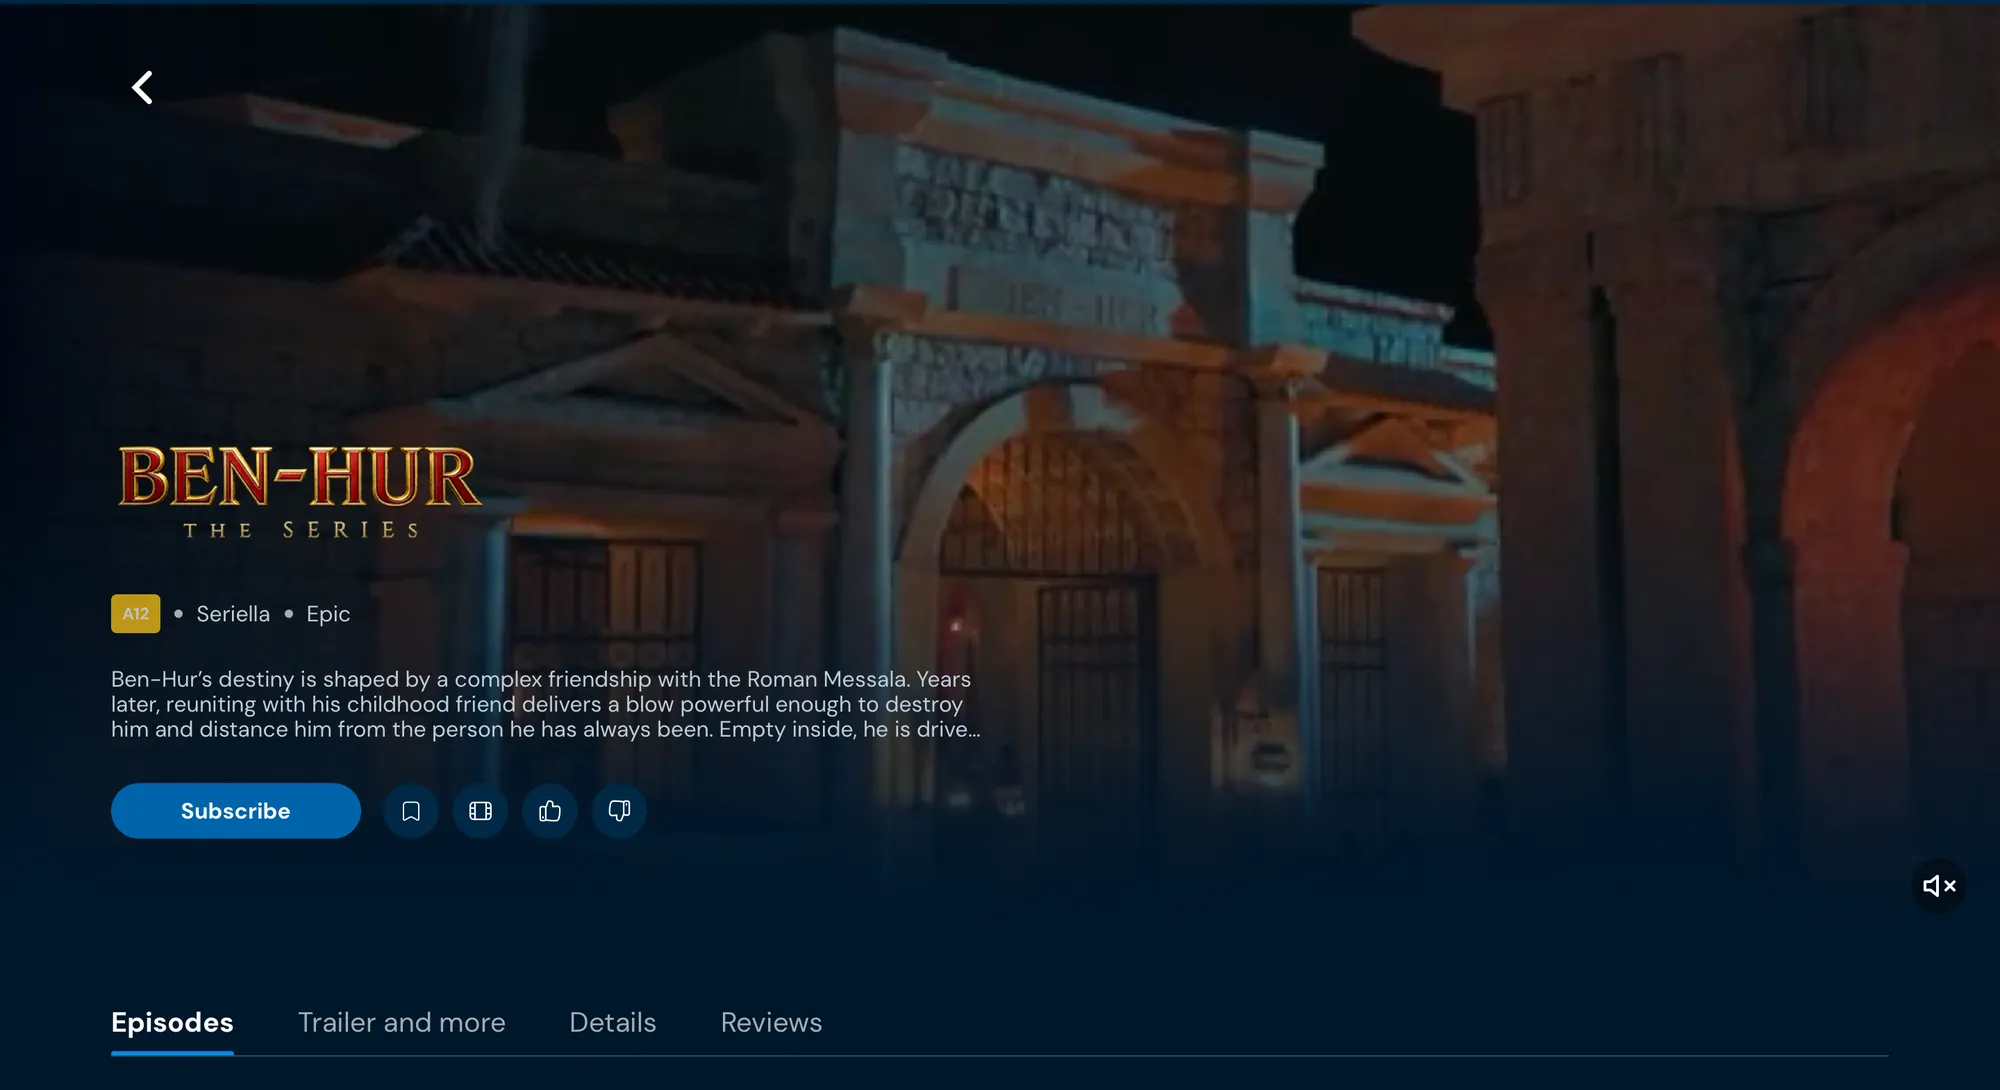Switch to Trailer and more tab
This screenshot has height=1090, width=2000.
point(402,1023)
